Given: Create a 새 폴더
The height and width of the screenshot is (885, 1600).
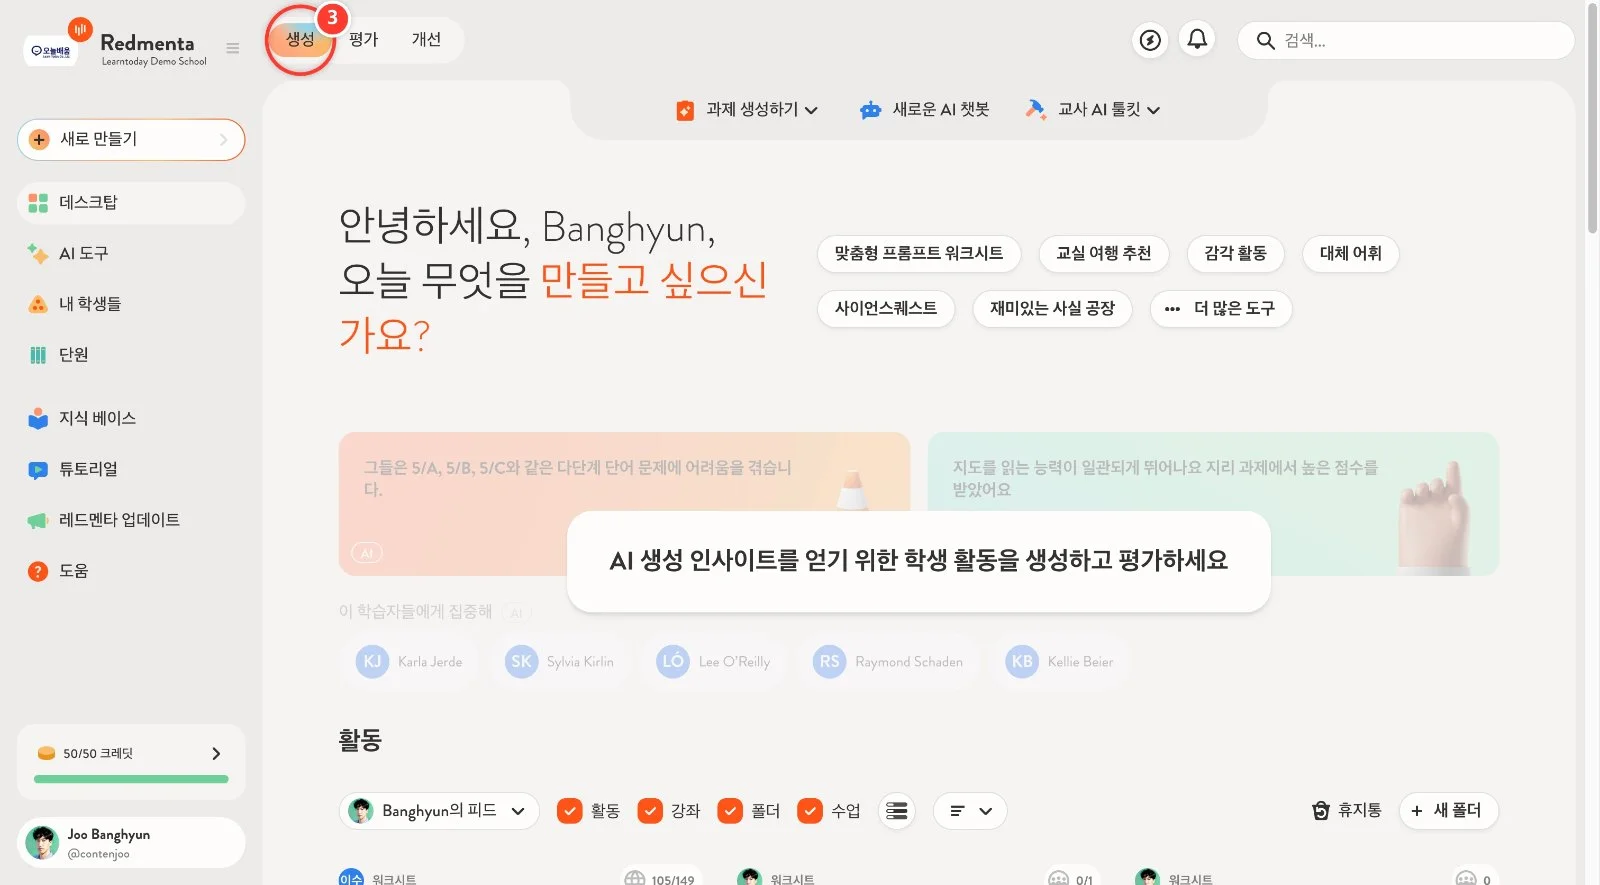Looking at the screenshot, I should pyautogui.click(x=1448, y=811).
